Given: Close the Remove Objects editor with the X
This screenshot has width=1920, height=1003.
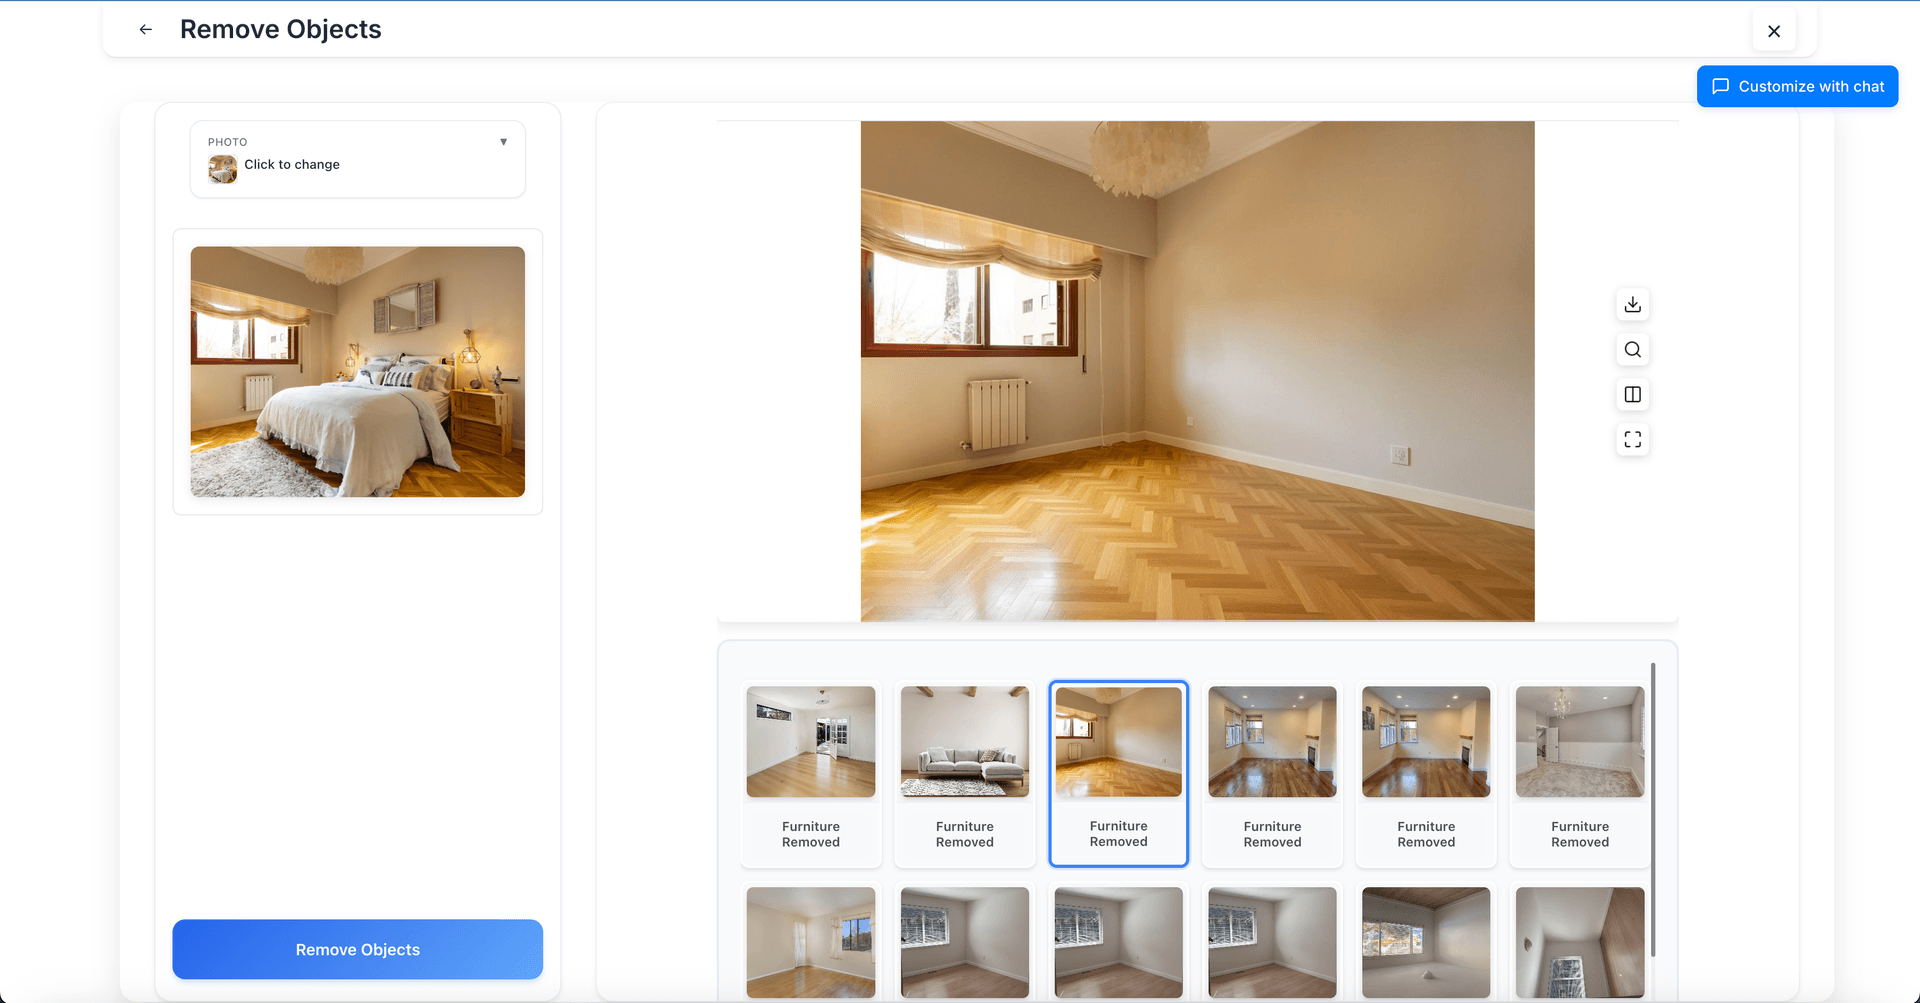Looking at the screenshot, I should pyautogui.click(x=1773, y=31).
